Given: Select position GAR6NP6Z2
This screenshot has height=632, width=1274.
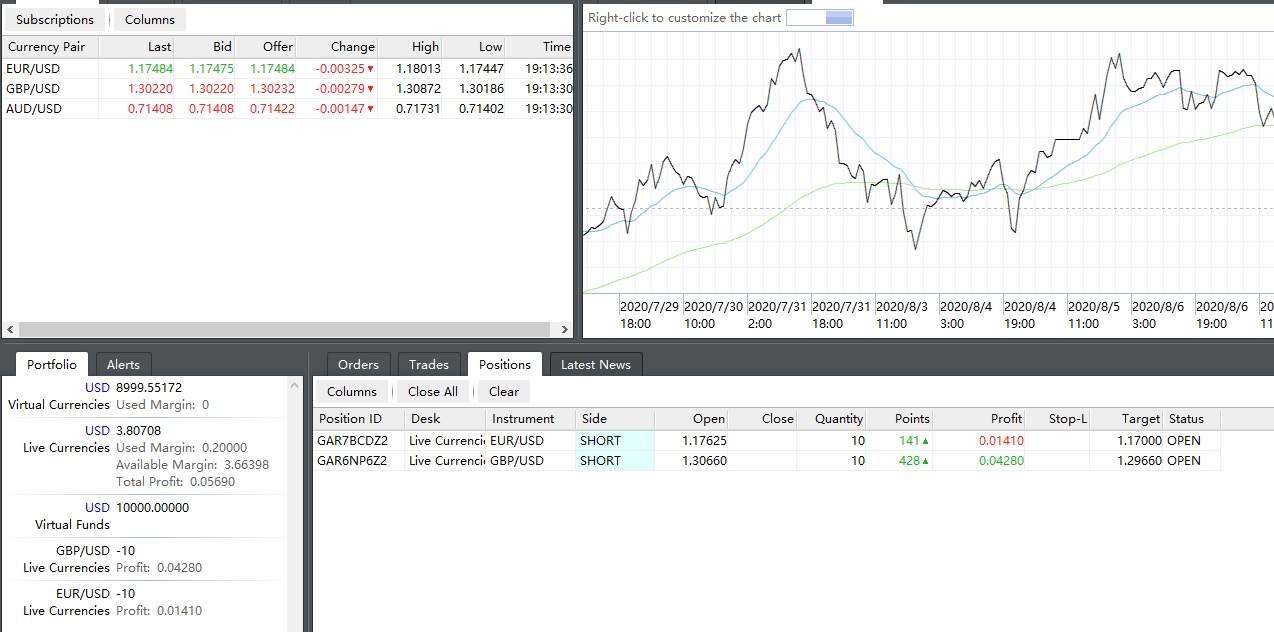Looking at the screenshot, I should click(352, 461).
